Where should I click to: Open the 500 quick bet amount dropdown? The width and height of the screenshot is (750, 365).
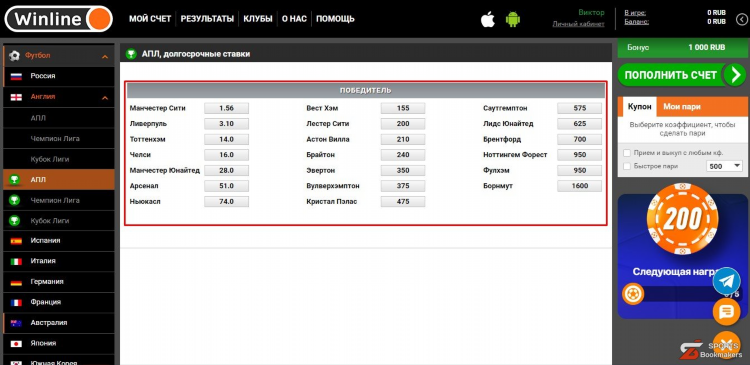point(724,166)
